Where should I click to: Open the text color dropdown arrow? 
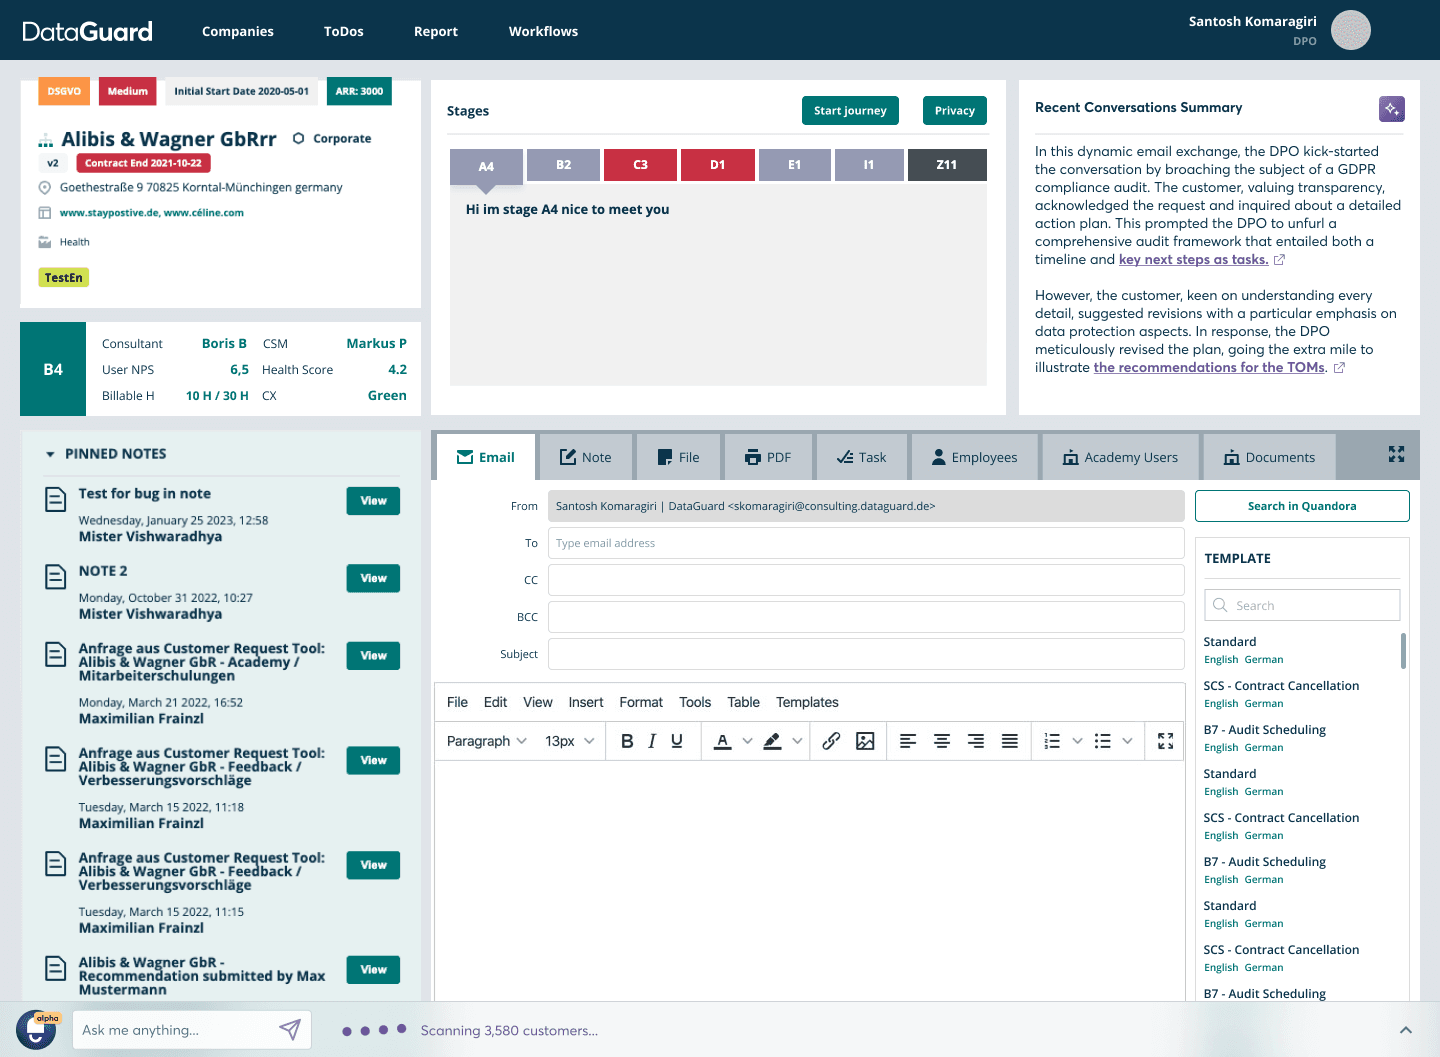(x=747, y=741)
